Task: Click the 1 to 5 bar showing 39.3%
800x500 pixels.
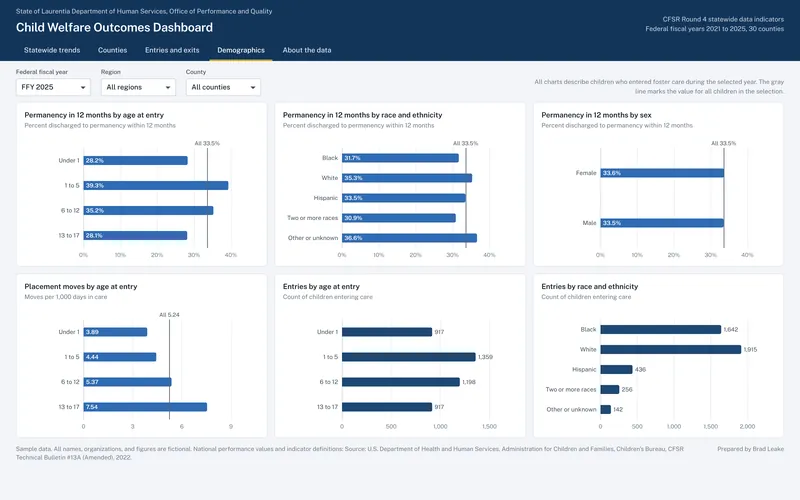Action: [x=156, y=185]
